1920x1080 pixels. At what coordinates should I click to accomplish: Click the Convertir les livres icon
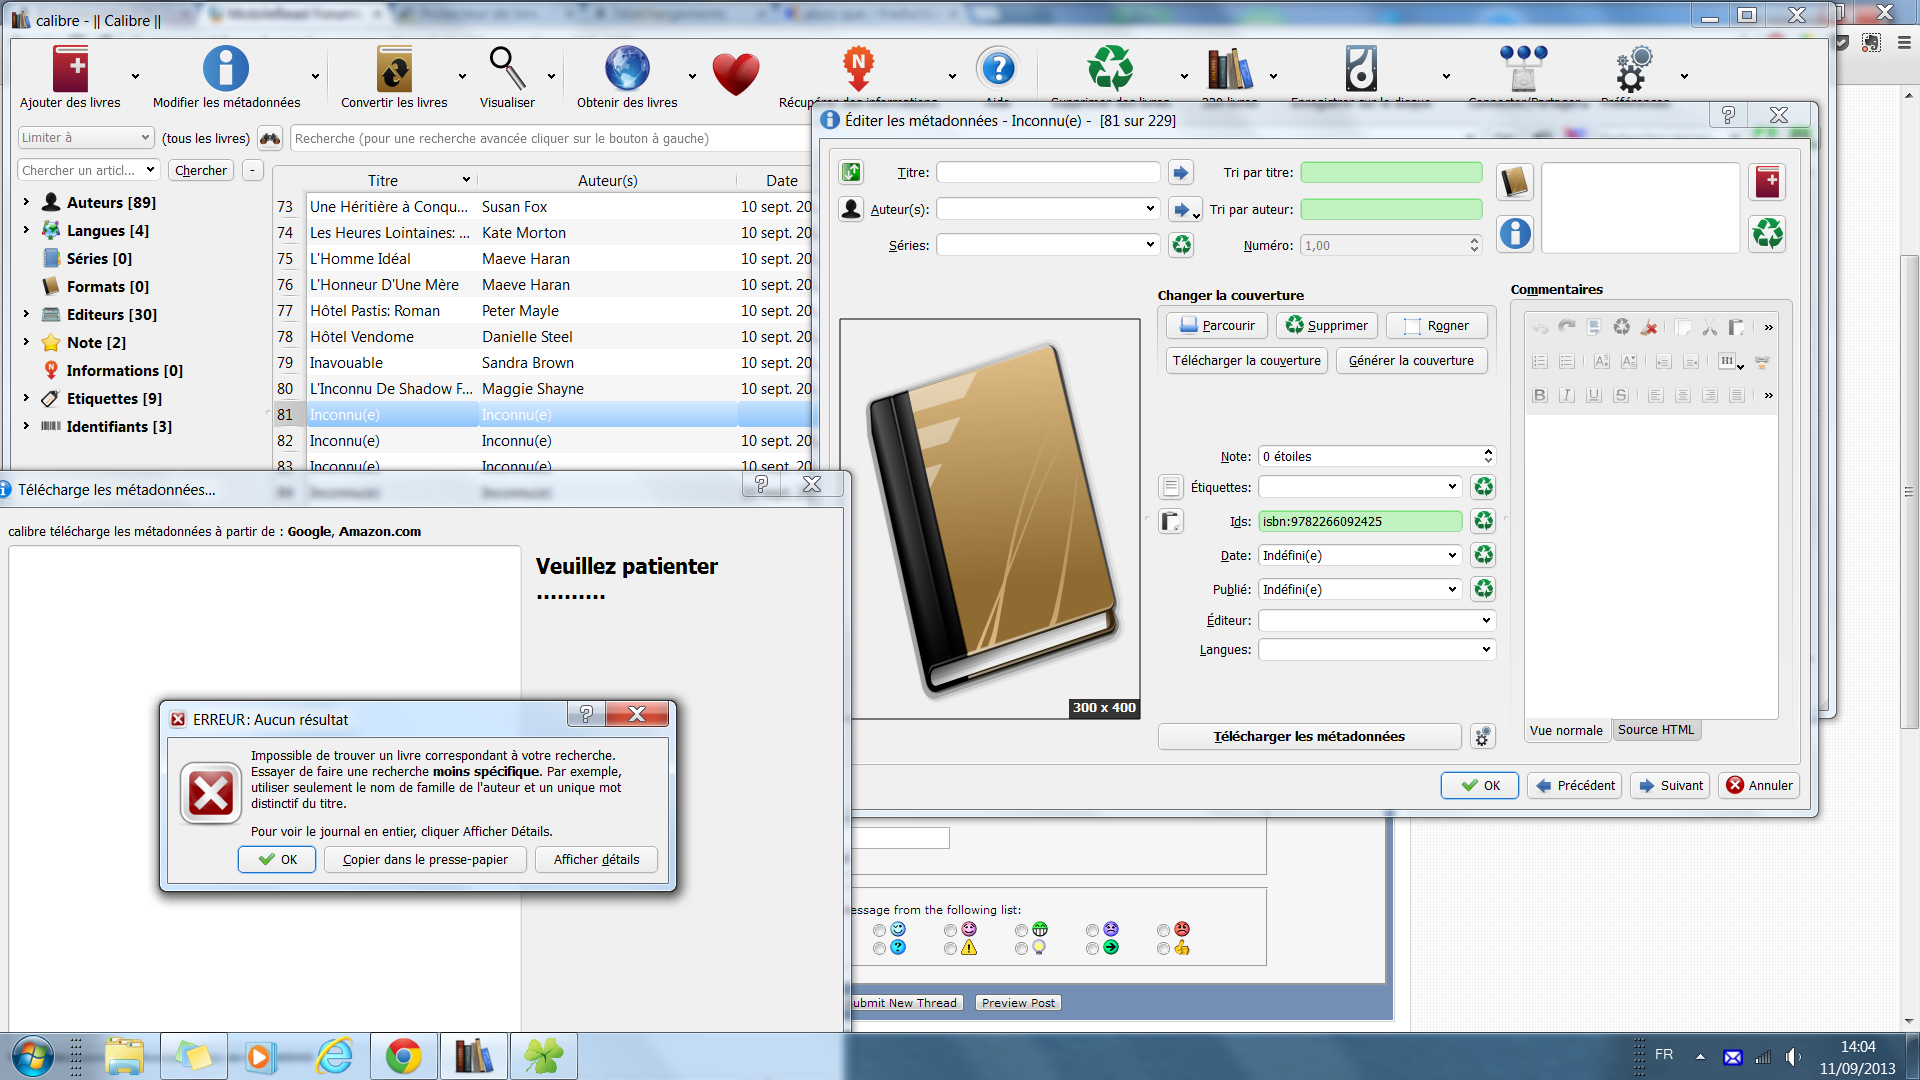tap(394, 70)
